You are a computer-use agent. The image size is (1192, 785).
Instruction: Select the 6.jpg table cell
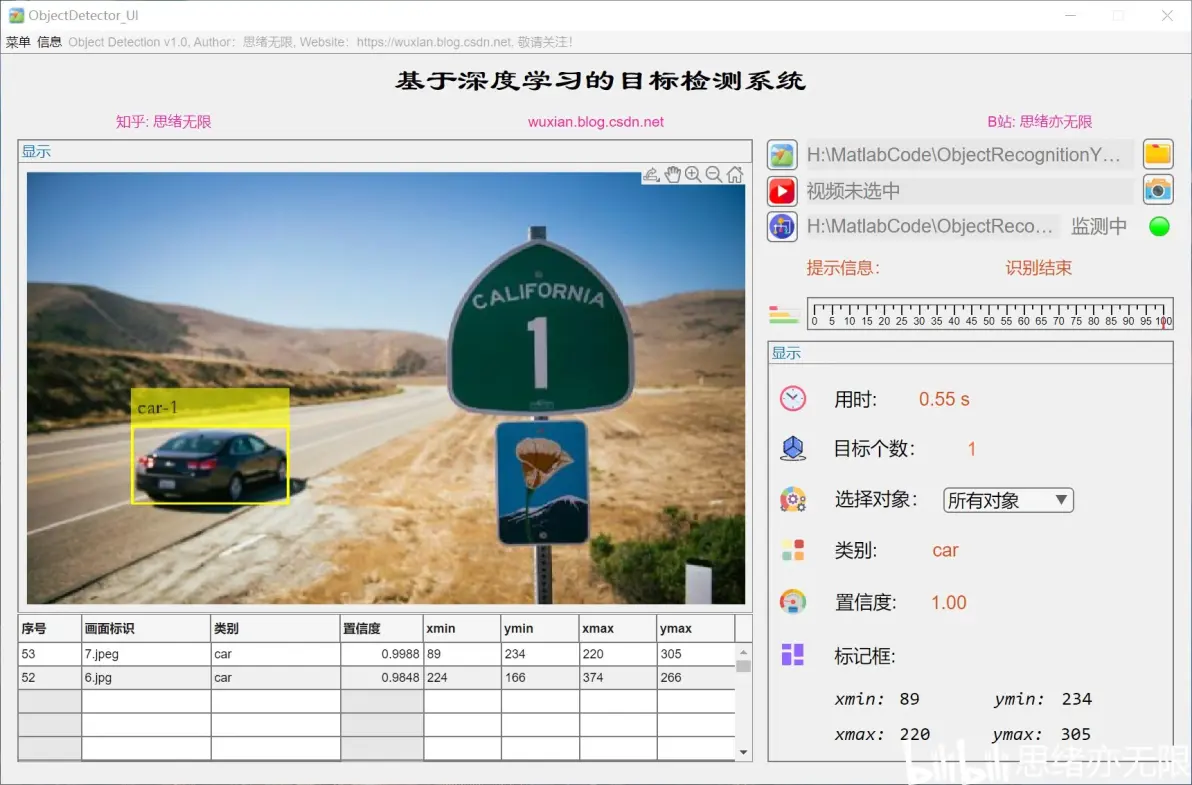click(146, 677)
